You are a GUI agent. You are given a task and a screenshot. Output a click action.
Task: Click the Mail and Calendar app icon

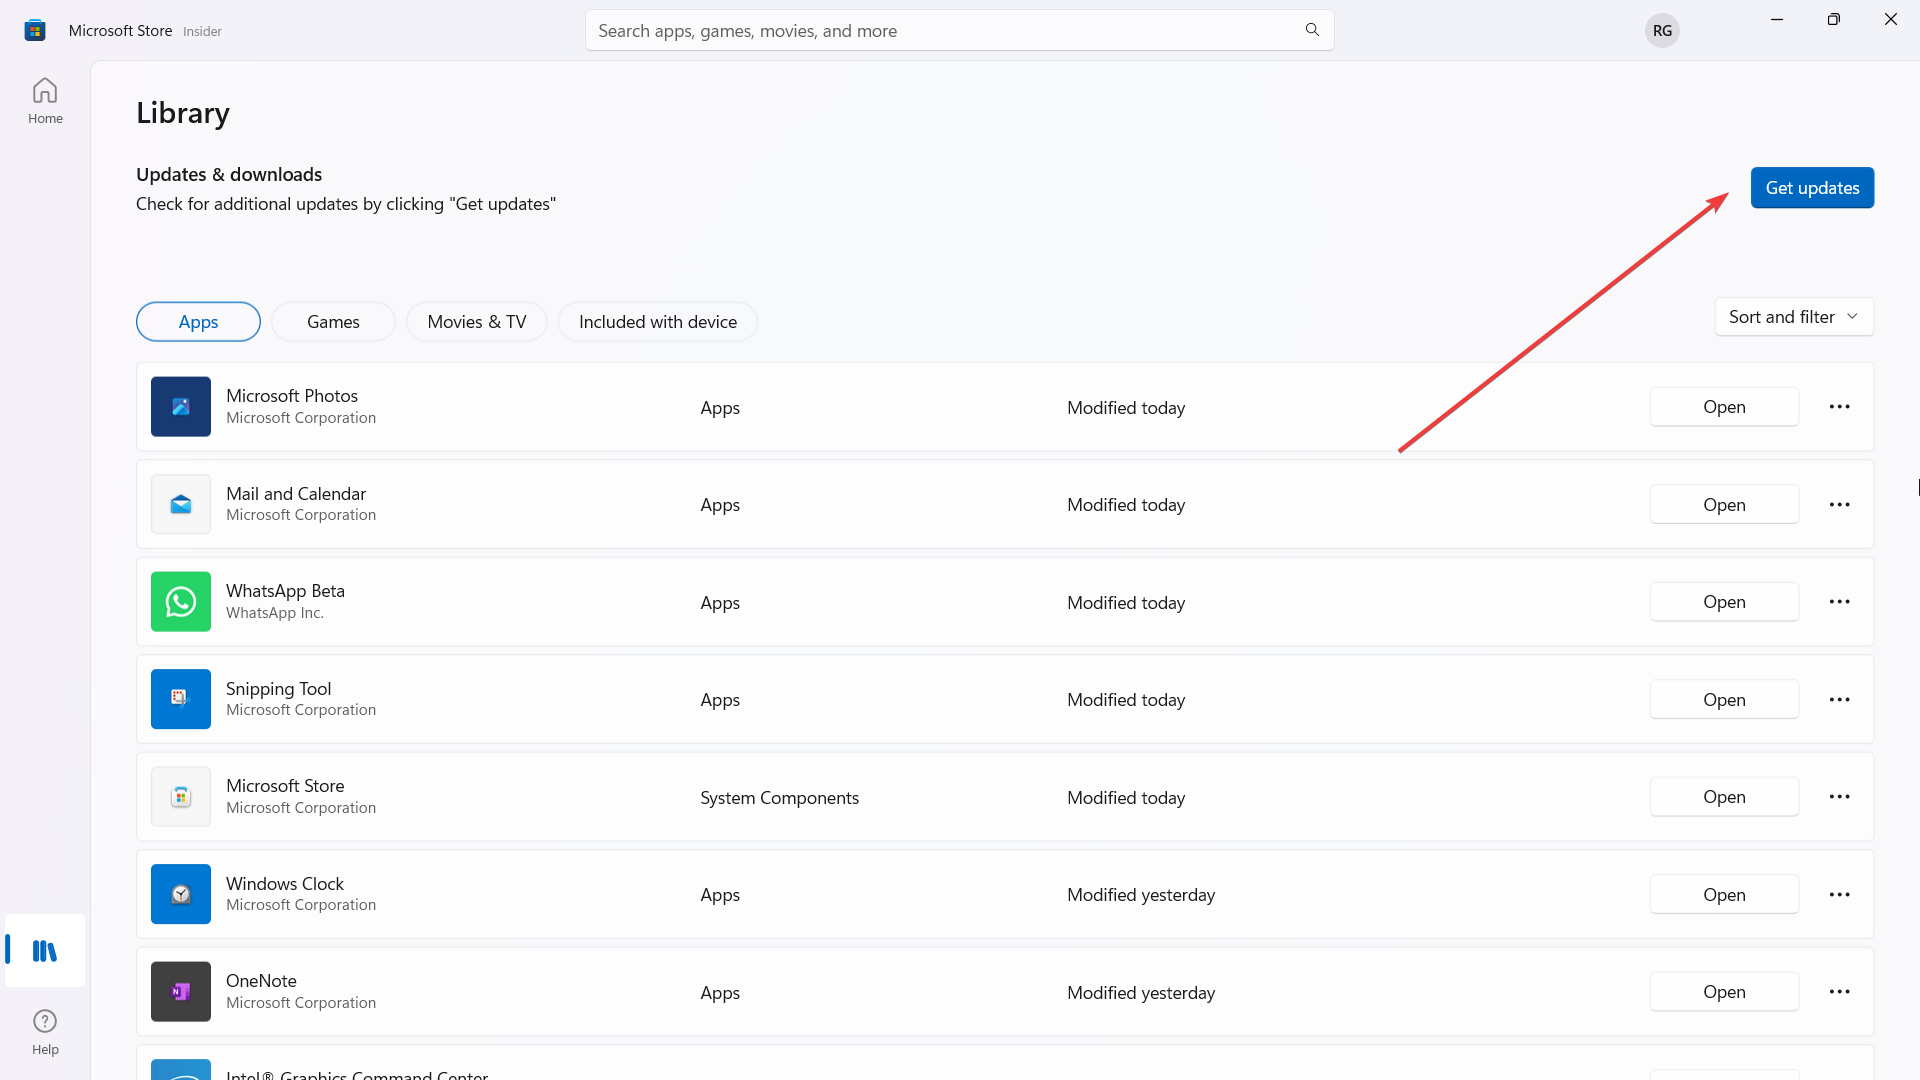179,504
